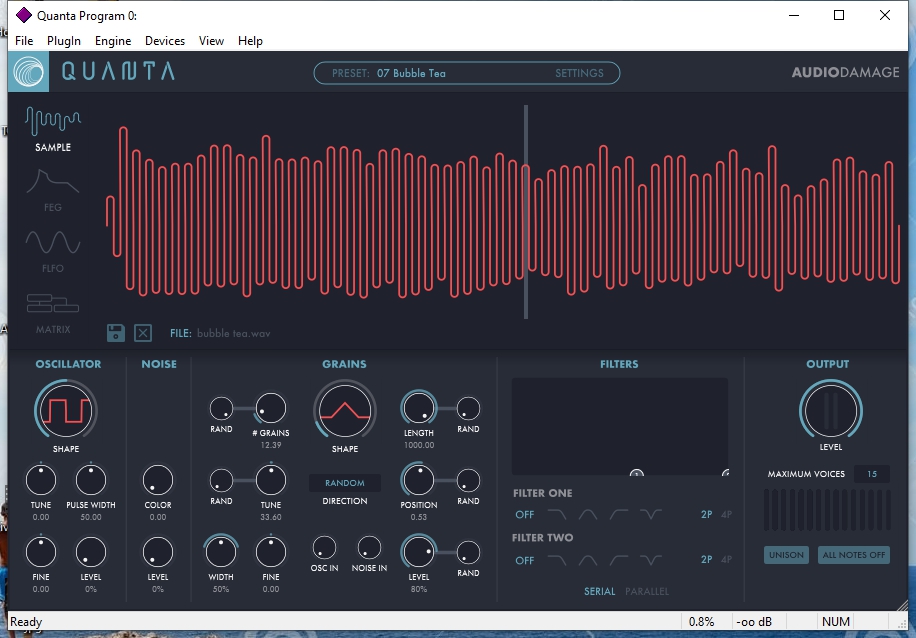Open the grain DIRECTION RANDOM selector

[x=345, y=483]
